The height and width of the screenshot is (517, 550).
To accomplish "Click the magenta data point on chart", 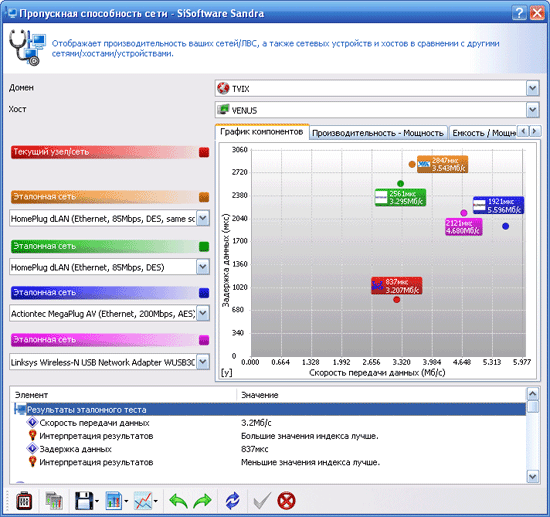I will click(464, 213).
